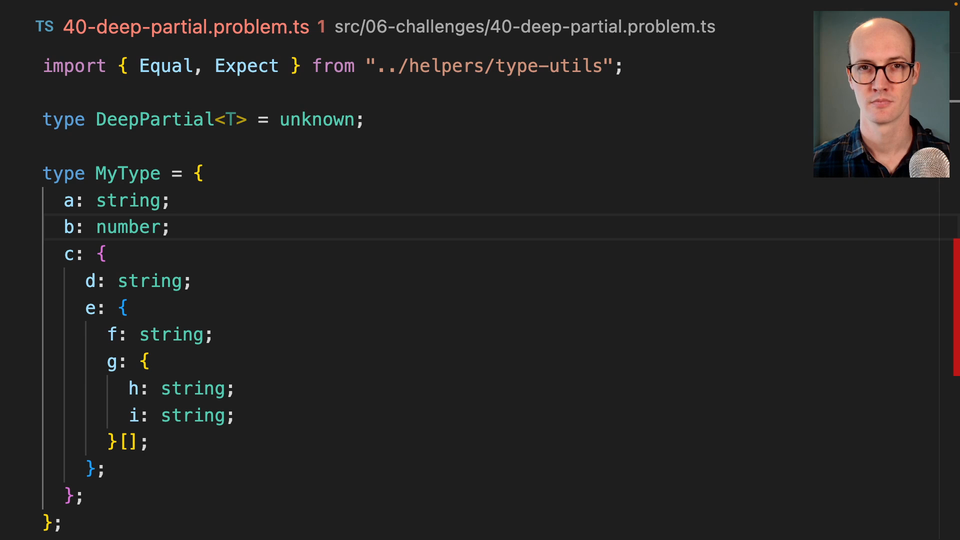This screenshot has height=540, width=960.
Task: Click the generic parameter T
Action: [x=230, y=120]
